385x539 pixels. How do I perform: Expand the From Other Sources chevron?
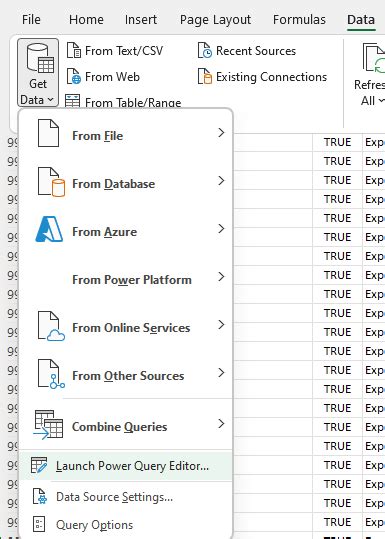point(221,373)
